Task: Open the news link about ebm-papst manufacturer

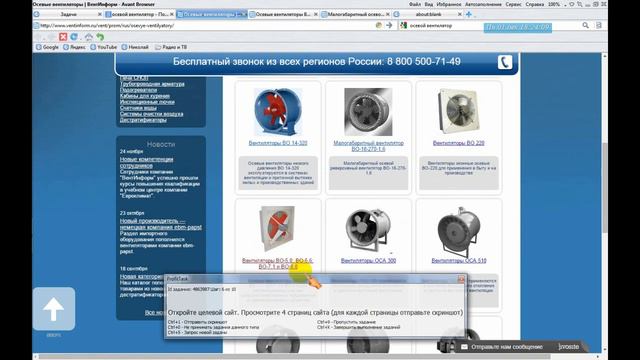Action: click(160, 224)
